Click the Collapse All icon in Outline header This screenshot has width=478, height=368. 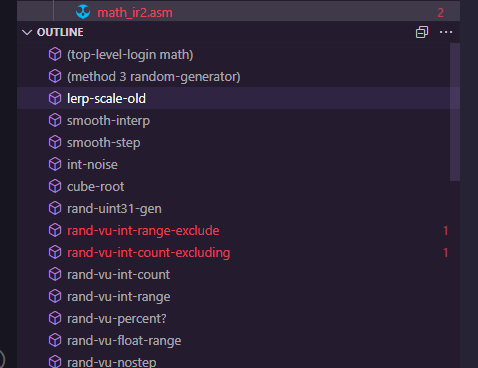pos(422,32)
